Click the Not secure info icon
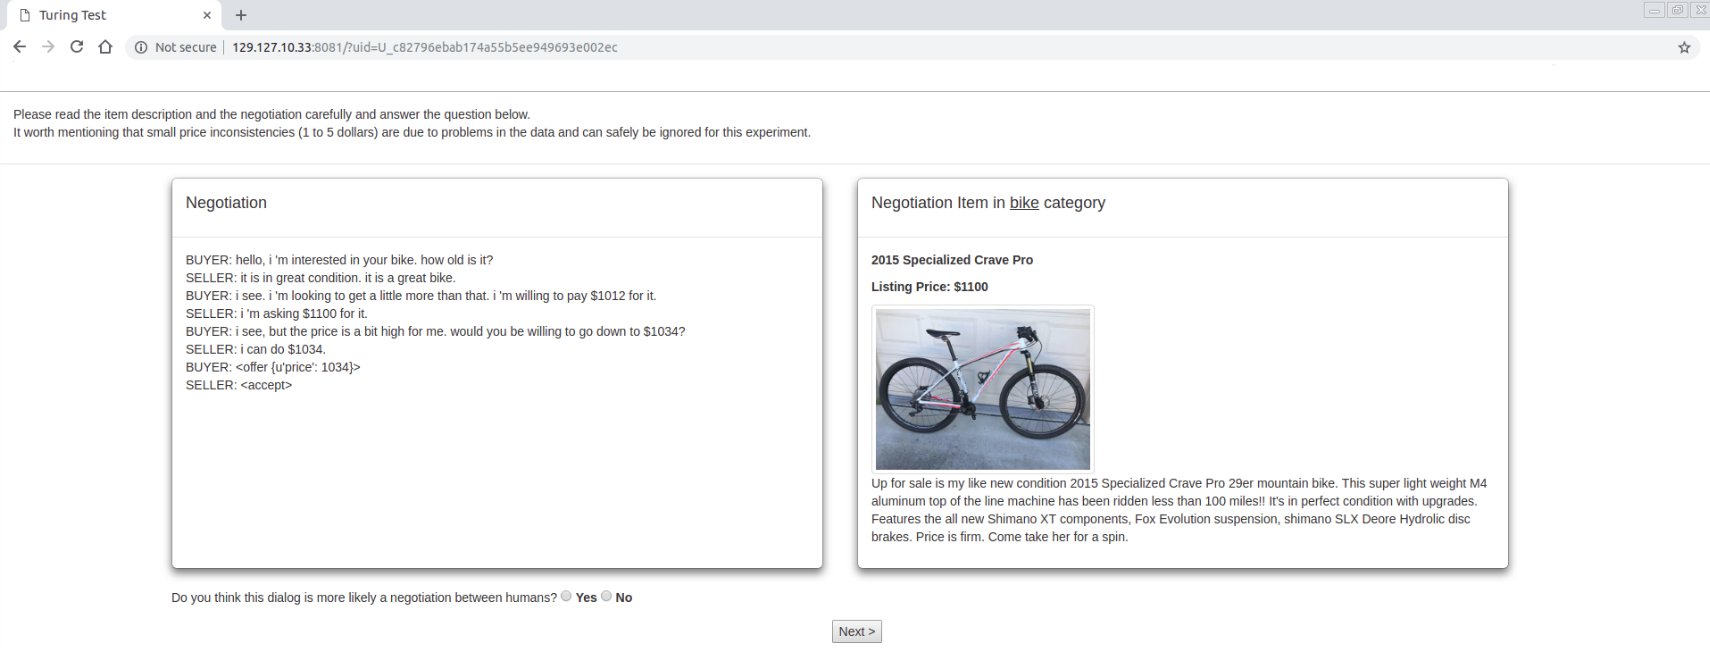Image resolution: width=1710 pixels, height=648 pixels. 141,47
